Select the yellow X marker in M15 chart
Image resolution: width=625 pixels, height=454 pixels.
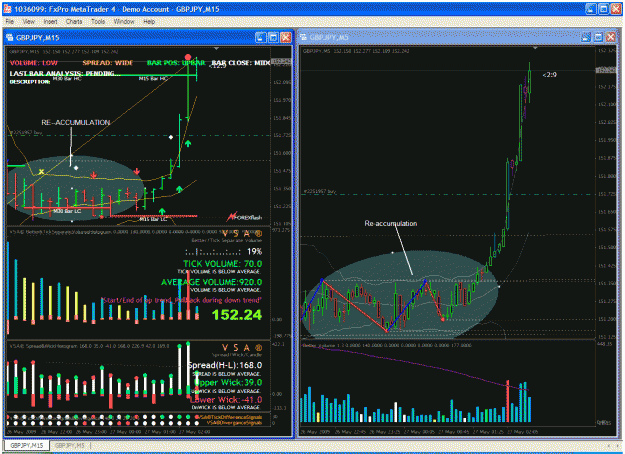pos(41,172)
